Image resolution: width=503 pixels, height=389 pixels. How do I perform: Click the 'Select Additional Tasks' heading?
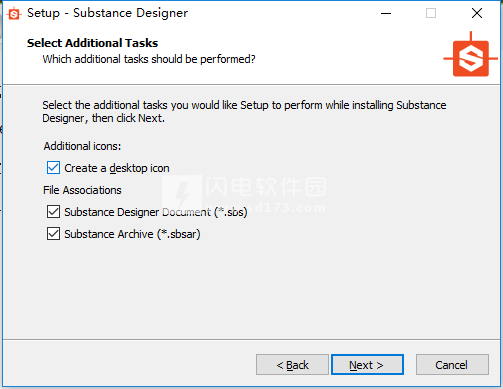click(92, 43)
